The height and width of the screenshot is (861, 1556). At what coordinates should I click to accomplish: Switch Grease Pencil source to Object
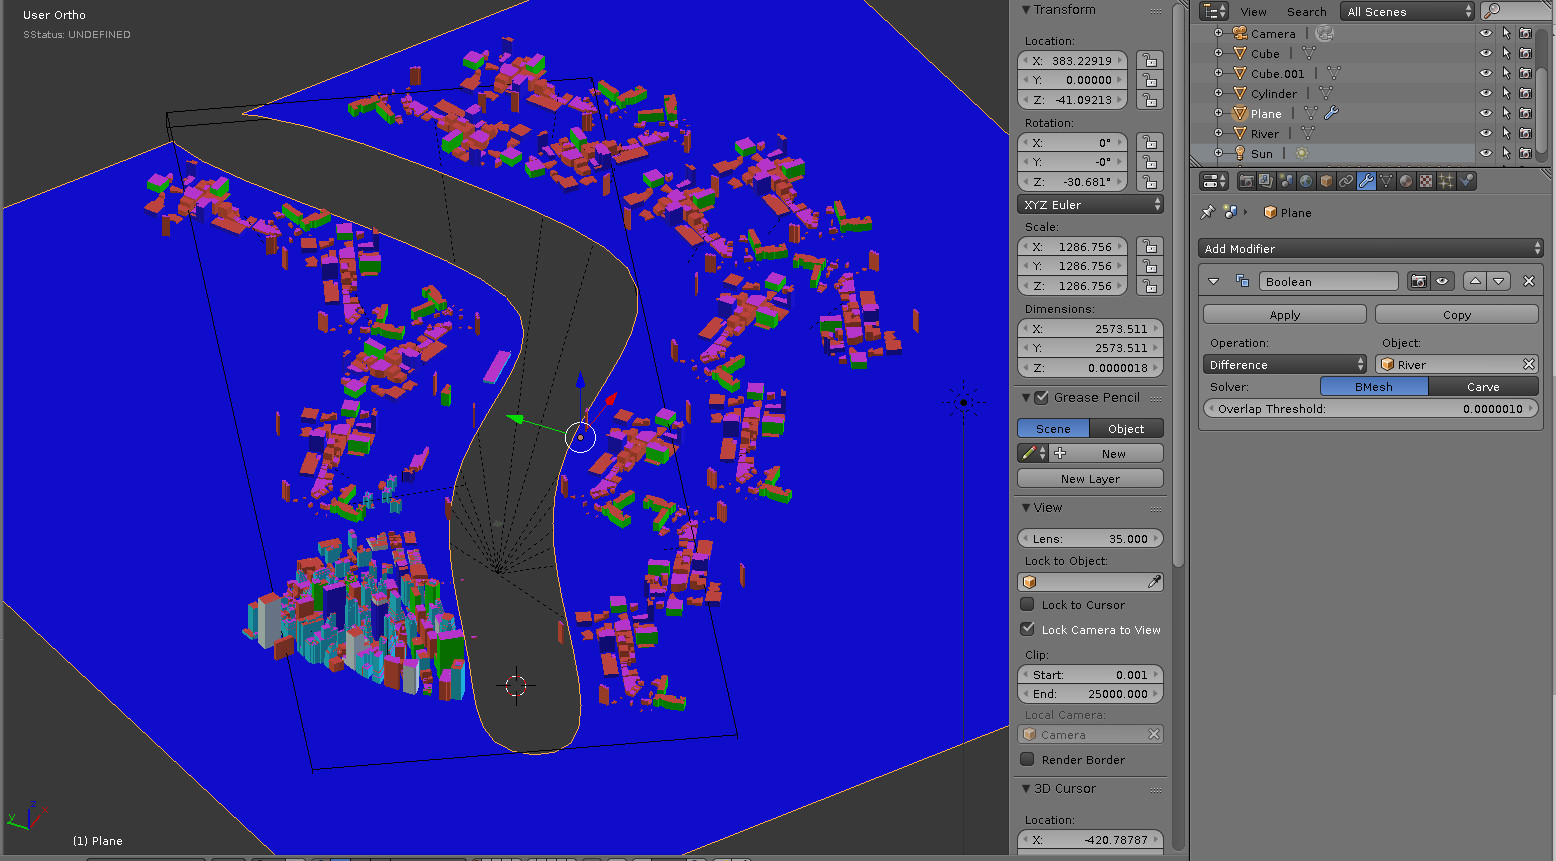coord(1126,428)
